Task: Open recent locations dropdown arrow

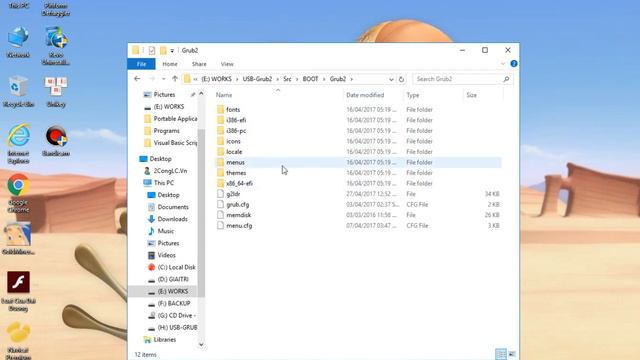Action: coord(164,79)
